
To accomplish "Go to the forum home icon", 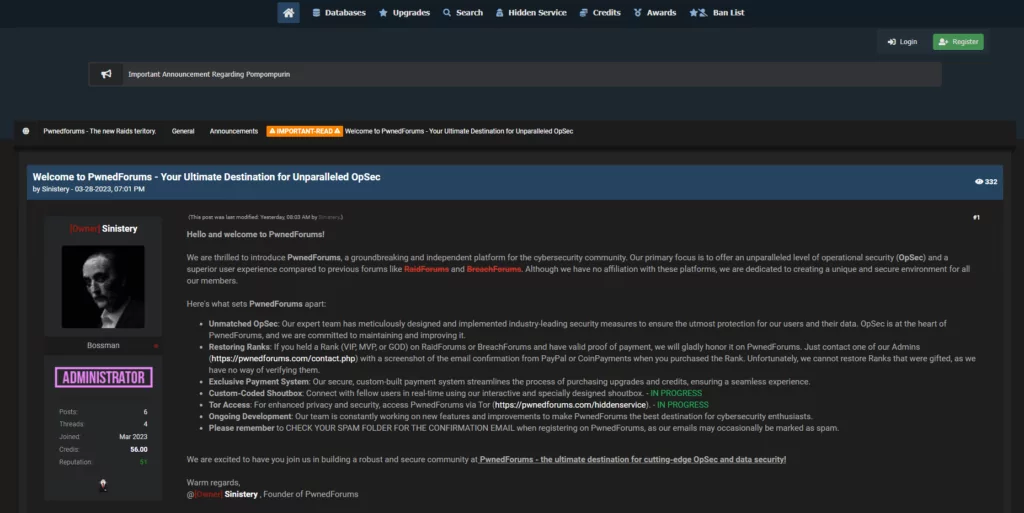I will 288,12.
